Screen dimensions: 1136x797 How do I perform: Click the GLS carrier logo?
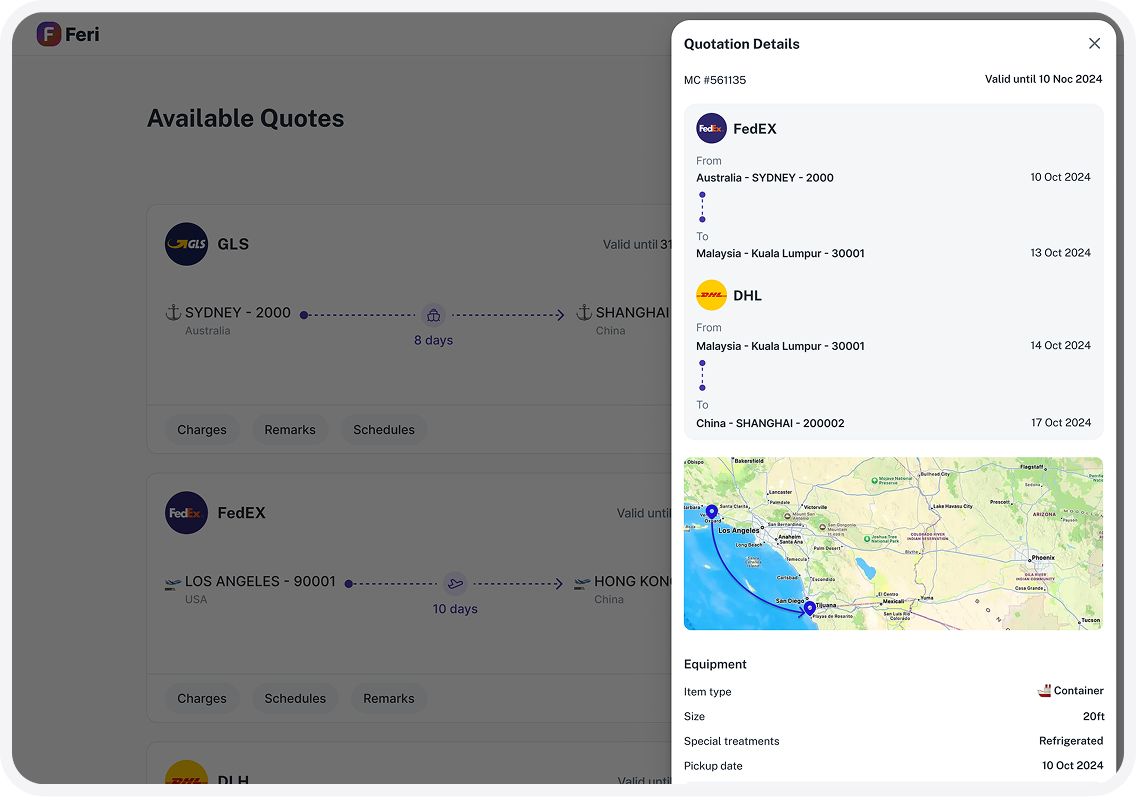click(x=186, y=244)
